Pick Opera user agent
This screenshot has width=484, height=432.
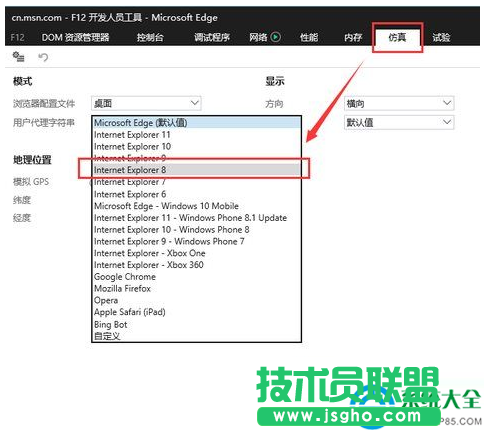pyautogui.click(x=197, y=300)
